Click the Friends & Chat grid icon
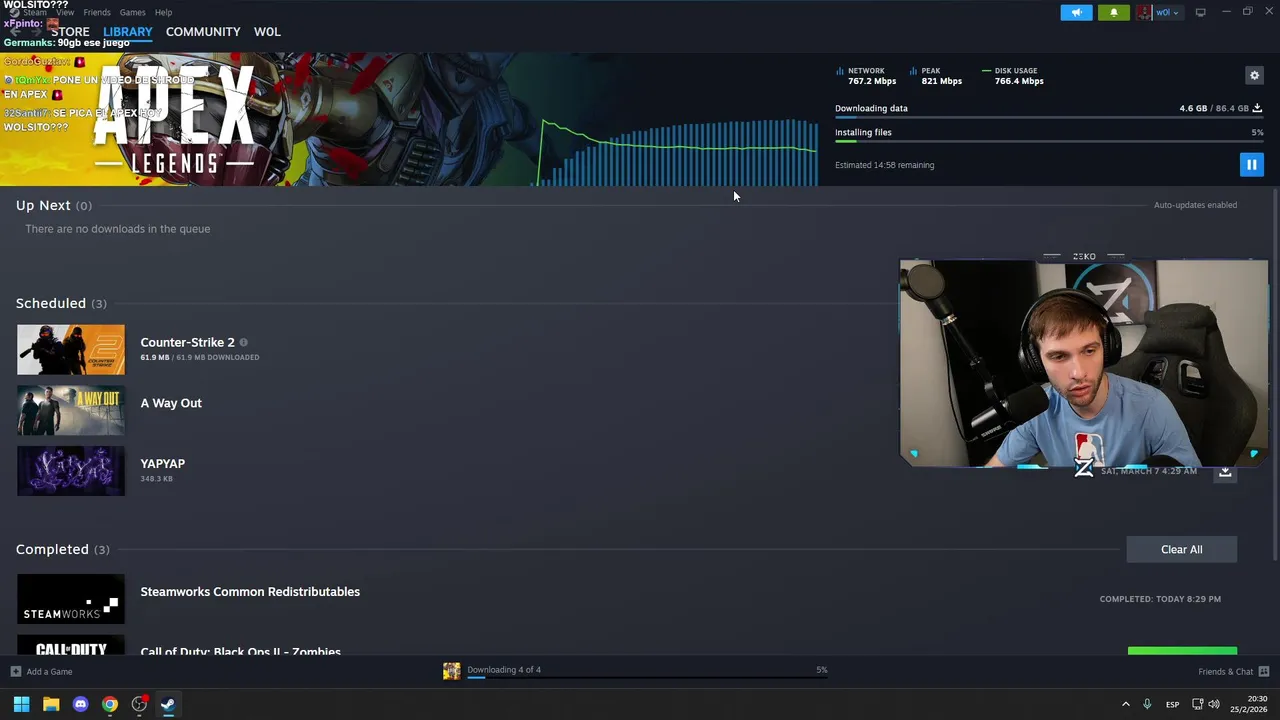Image resolution: width=1280 pixels, height=720 pixels. pos(1263,671)
